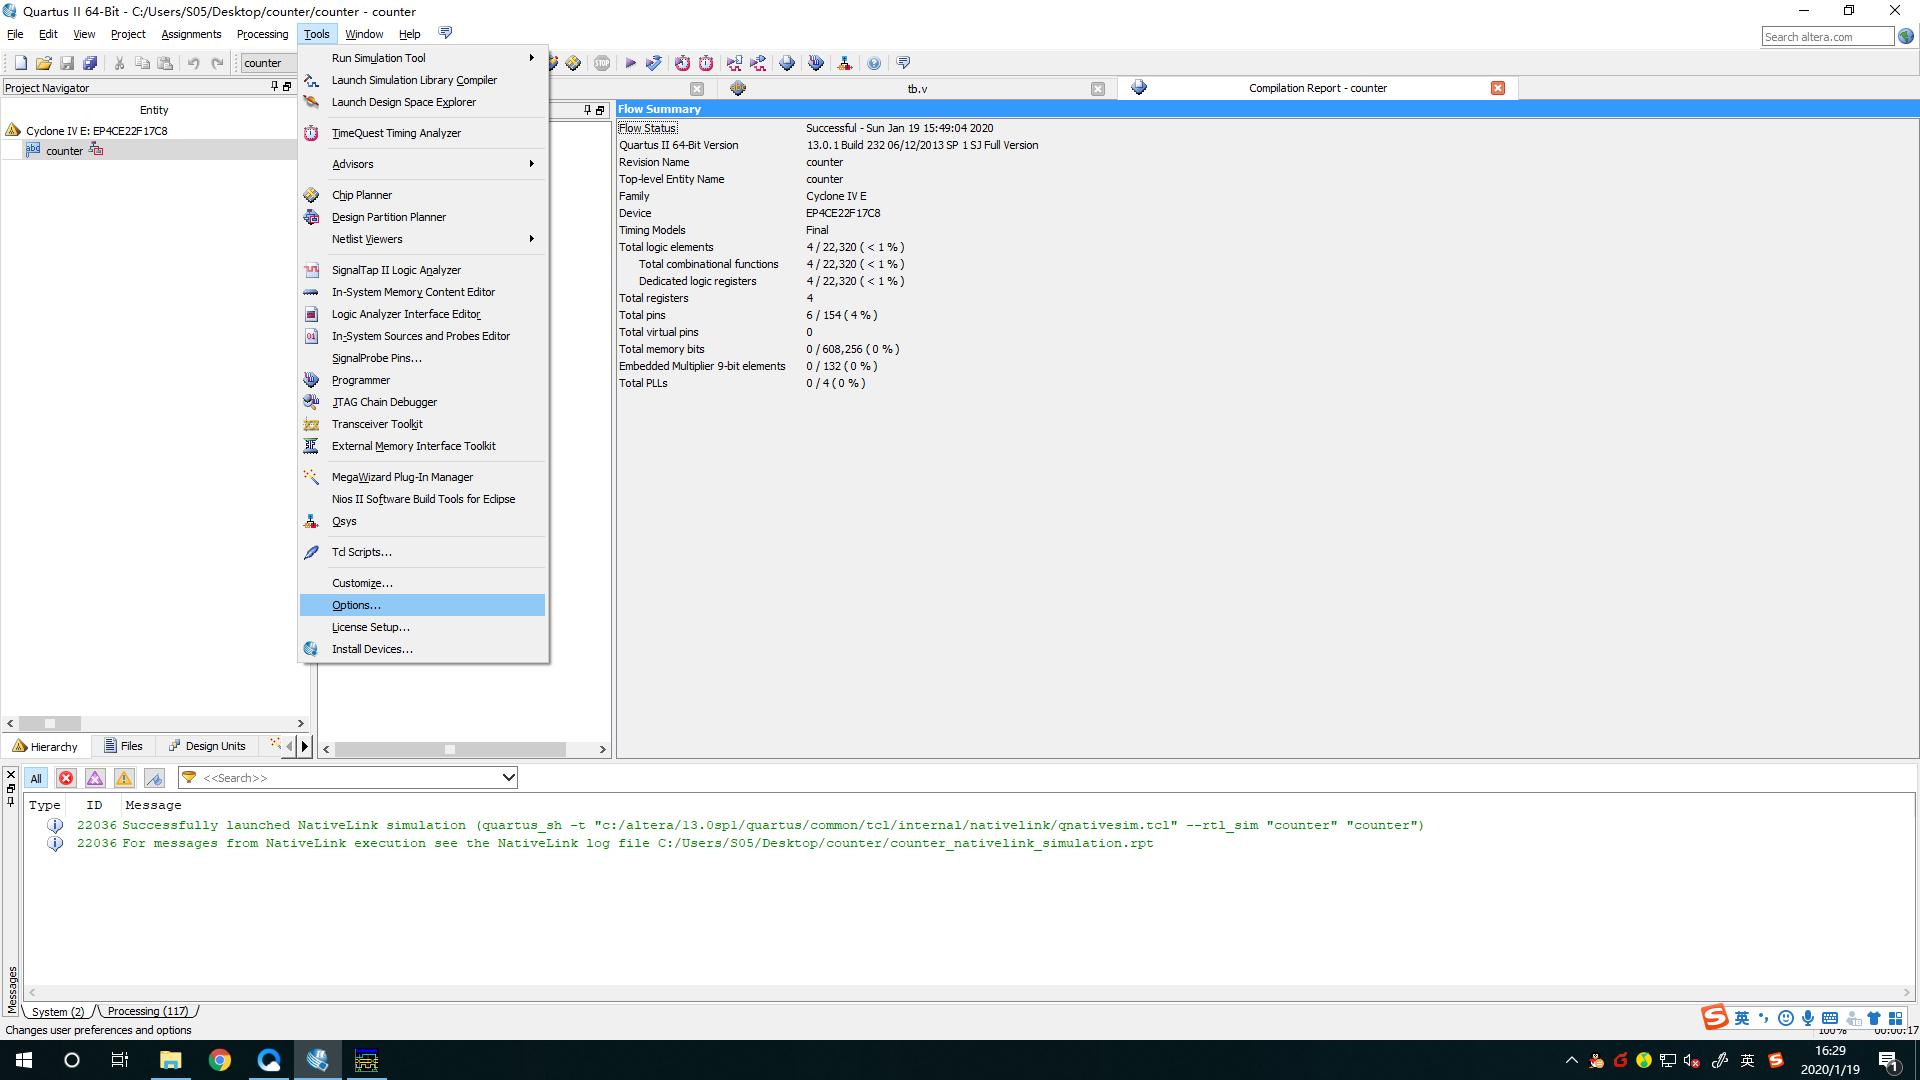Click the Save All toolbar icon
The image size is (1920, 1080).
pyautogui.click(x=90, y=63)
